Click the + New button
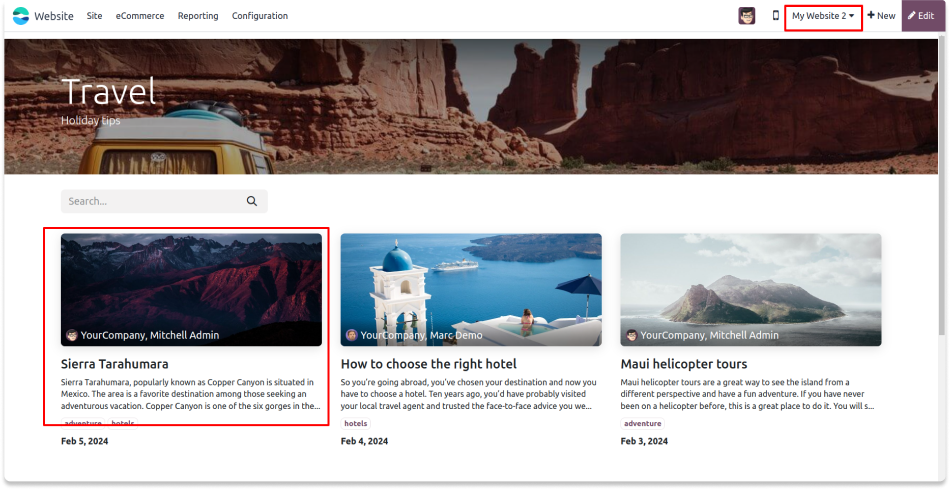 (881, 16)
